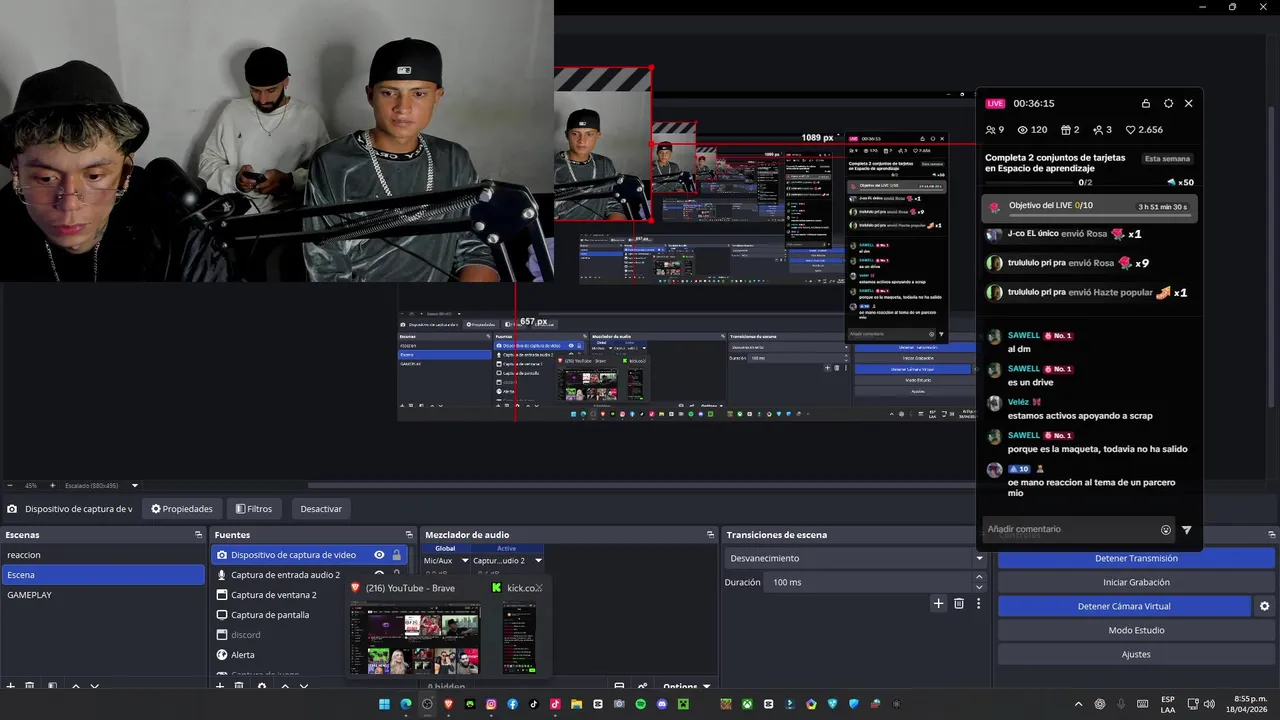This screenshot has width=1280, height=720.
Task: Click Detener Transmisión button
Action: (x=1136, y=558)
